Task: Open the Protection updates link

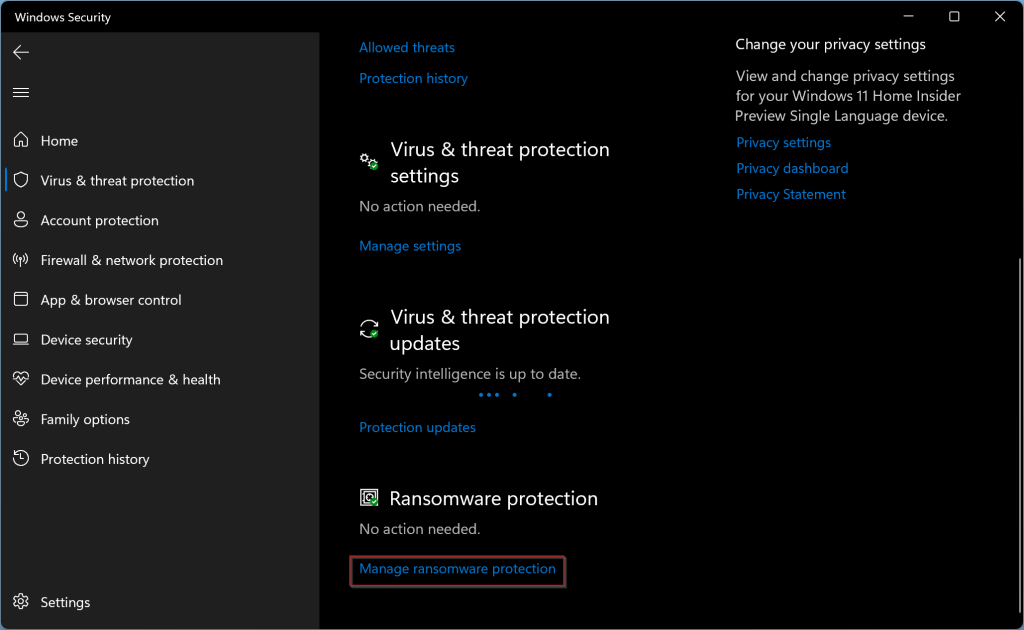Action: 417,428
